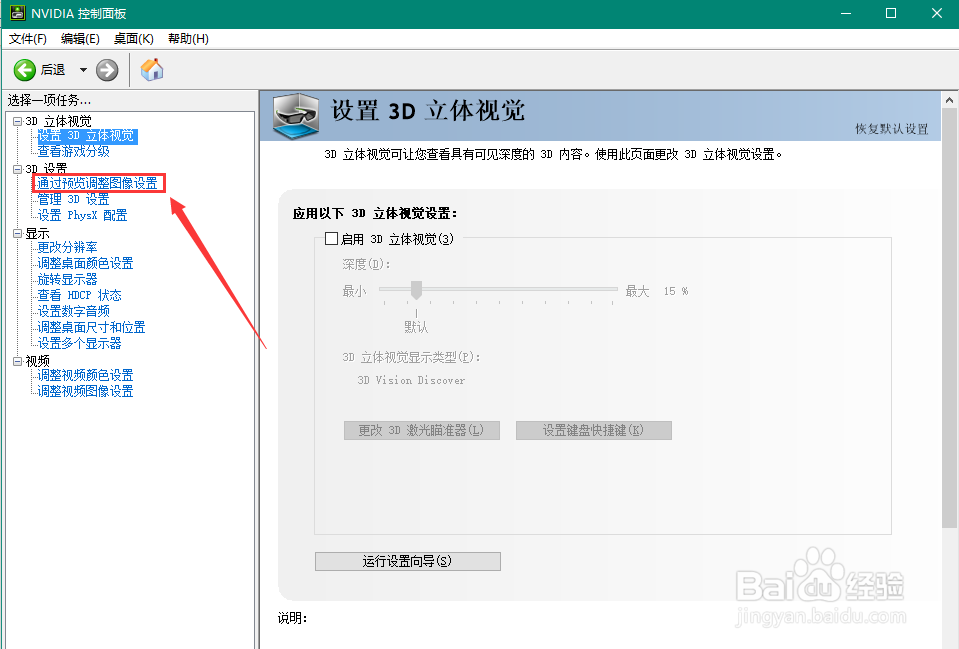Open 调整视频图像设置 task
The width and height of the screenshot is (959, 649).
point(86,391)
